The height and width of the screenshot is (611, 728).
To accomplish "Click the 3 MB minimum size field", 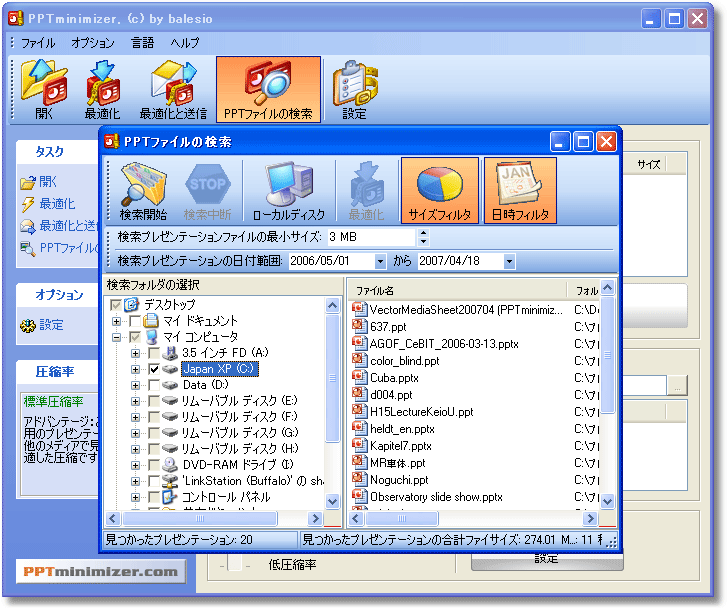I will tap(371, 237).
